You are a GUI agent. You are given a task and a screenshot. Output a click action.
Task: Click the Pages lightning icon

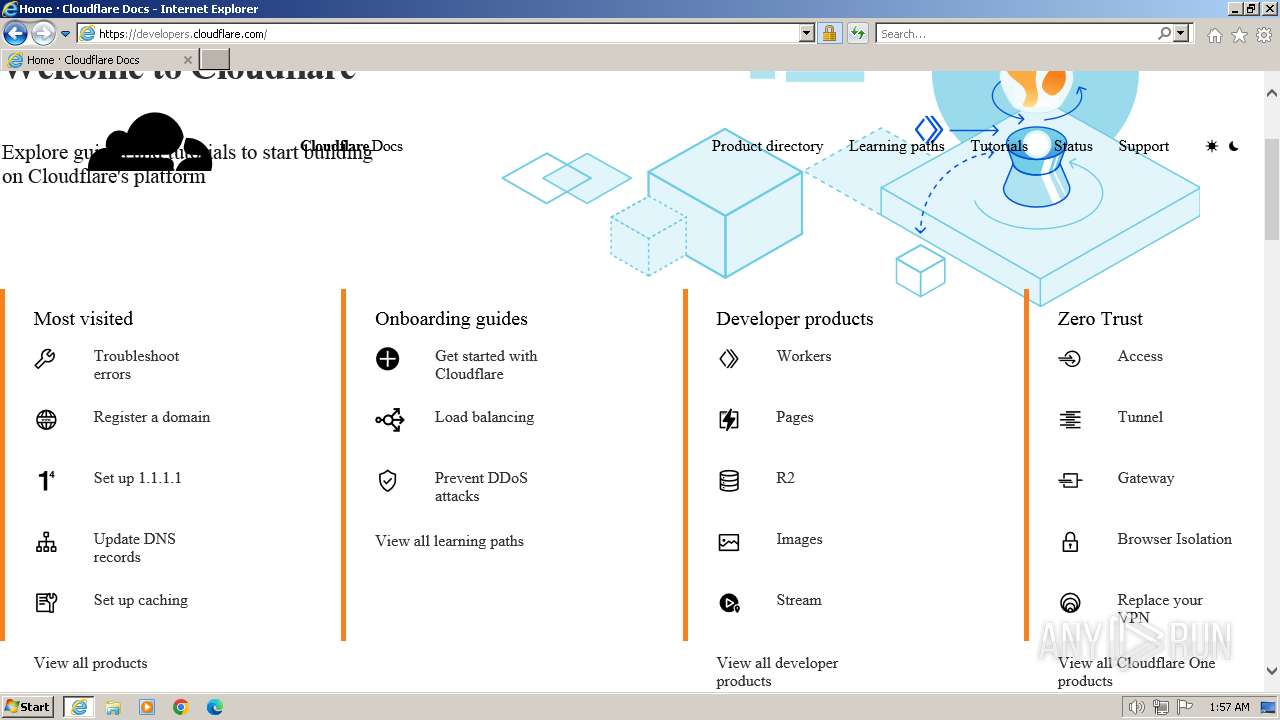click(729, 420)
